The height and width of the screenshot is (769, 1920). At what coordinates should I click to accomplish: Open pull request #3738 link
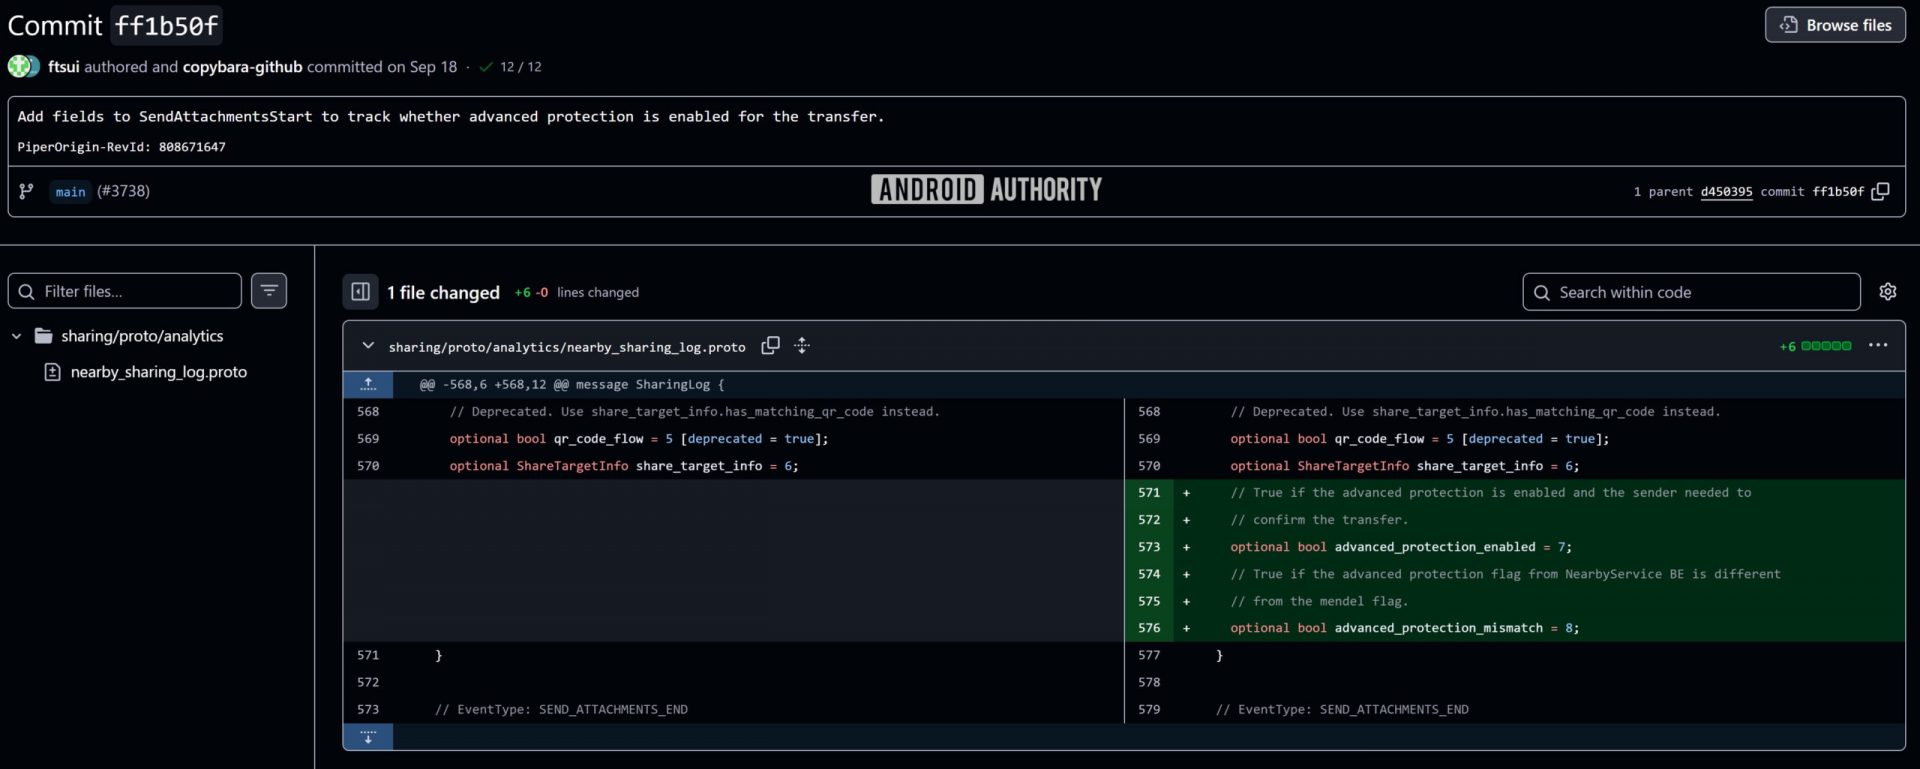coord(123,191)
